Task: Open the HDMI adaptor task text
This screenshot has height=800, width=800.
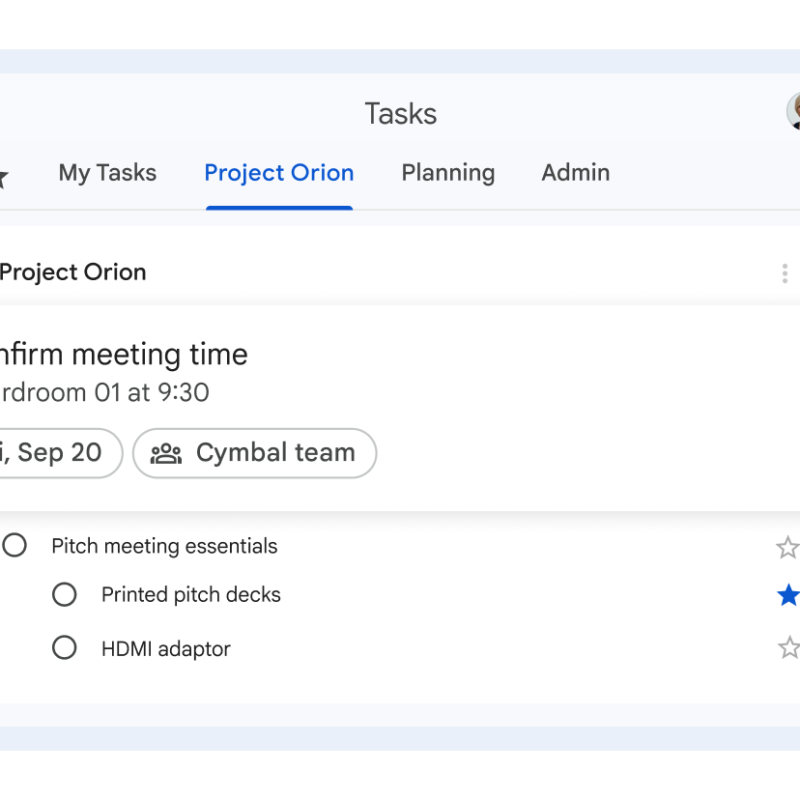Action: (x=166, y=649)
